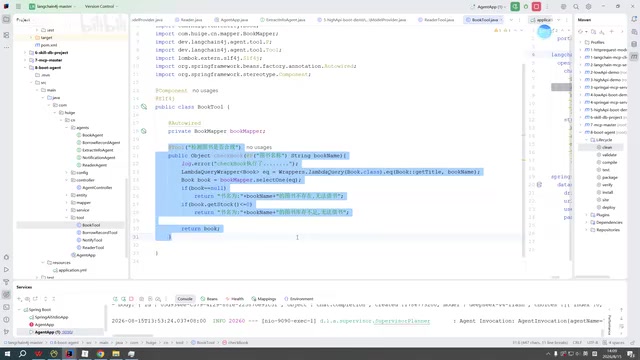Open the Project tool window folder icon
This screenshot has width=640, height=360.
(6, 19)
